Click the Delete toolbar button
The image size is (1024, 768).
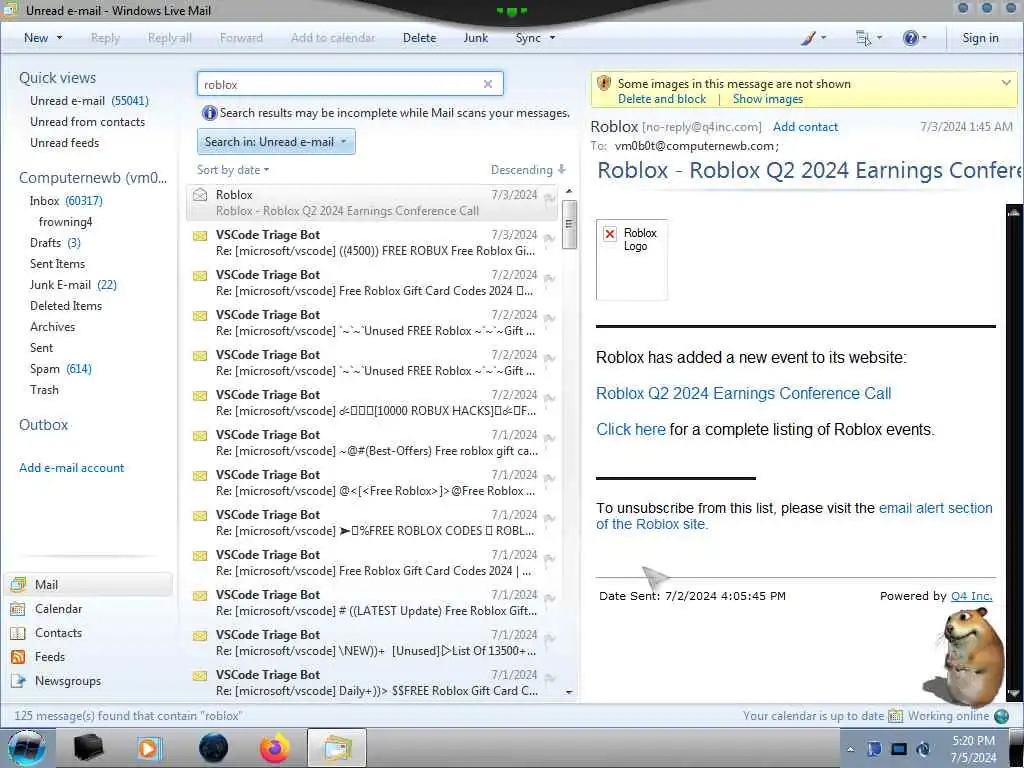(x=419, y=38)
